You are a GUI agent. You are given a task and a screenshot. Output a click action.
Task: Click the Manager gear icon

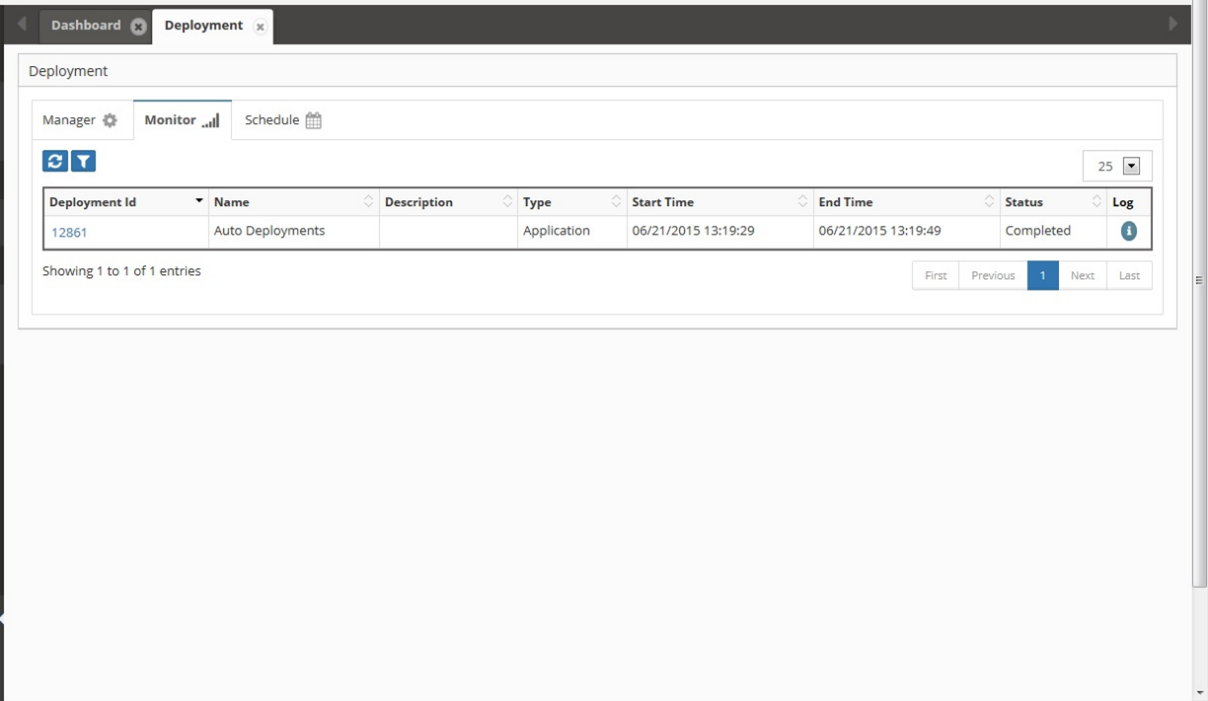[110, 119]
